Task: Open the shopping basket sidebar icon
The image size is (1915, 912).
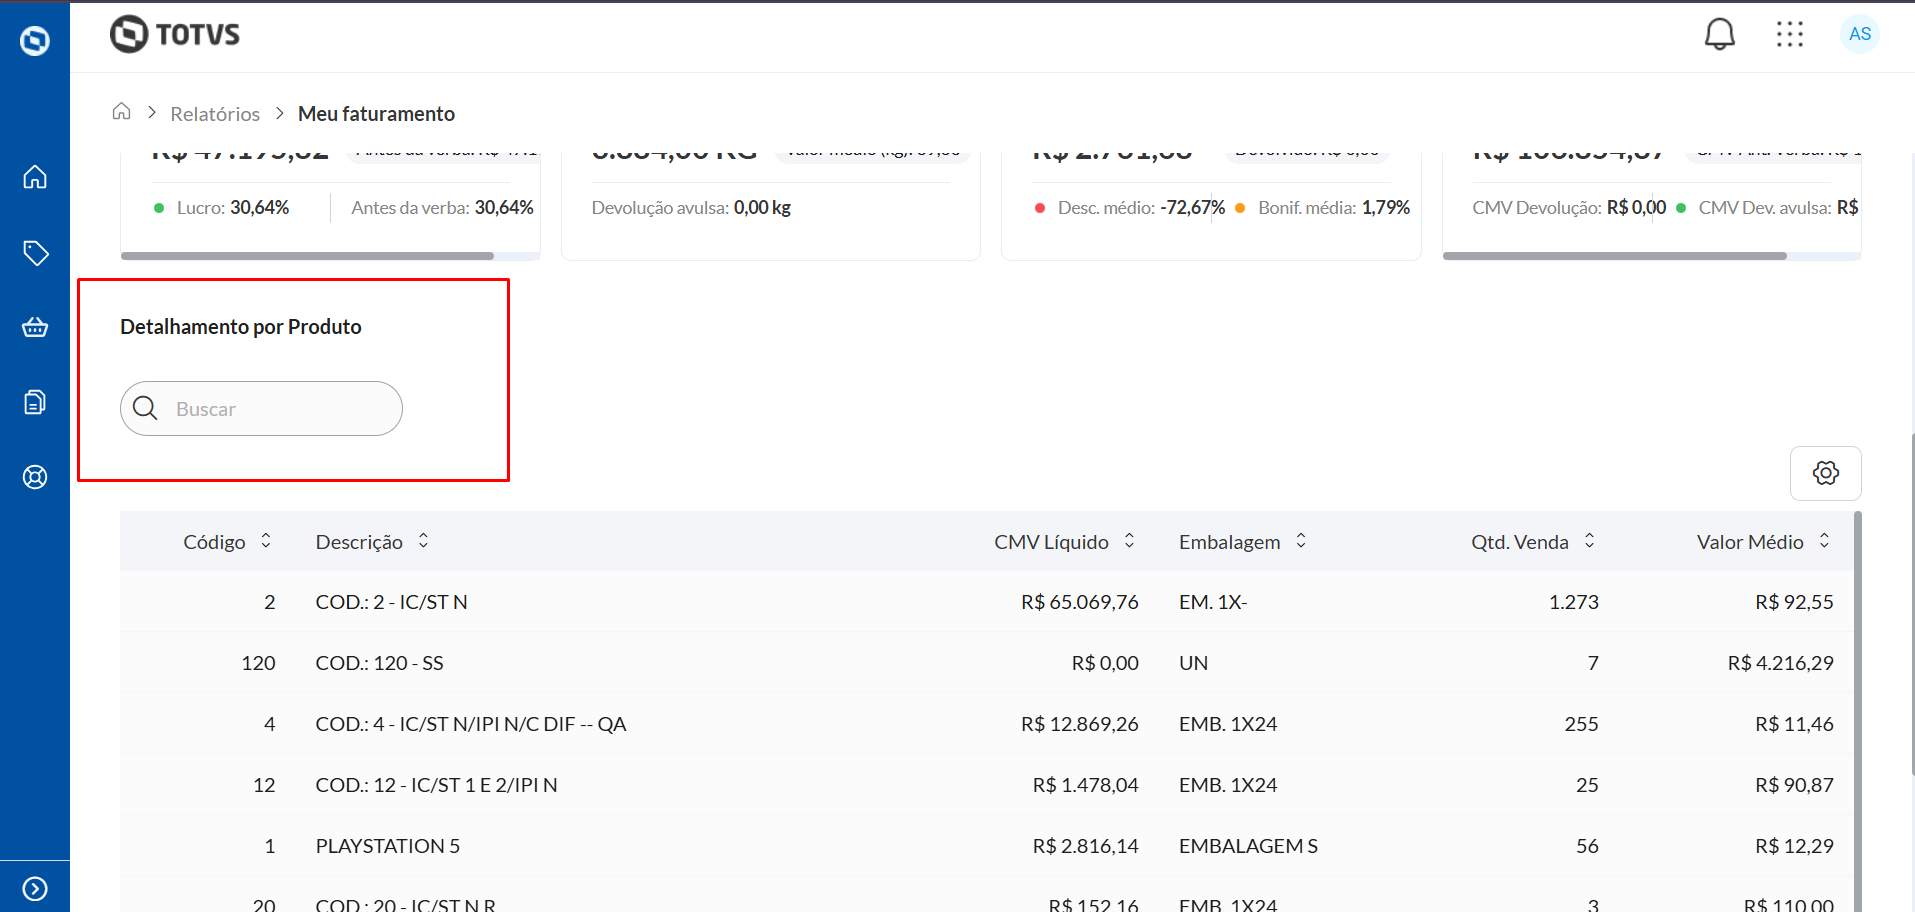Action: coord(35,327)
